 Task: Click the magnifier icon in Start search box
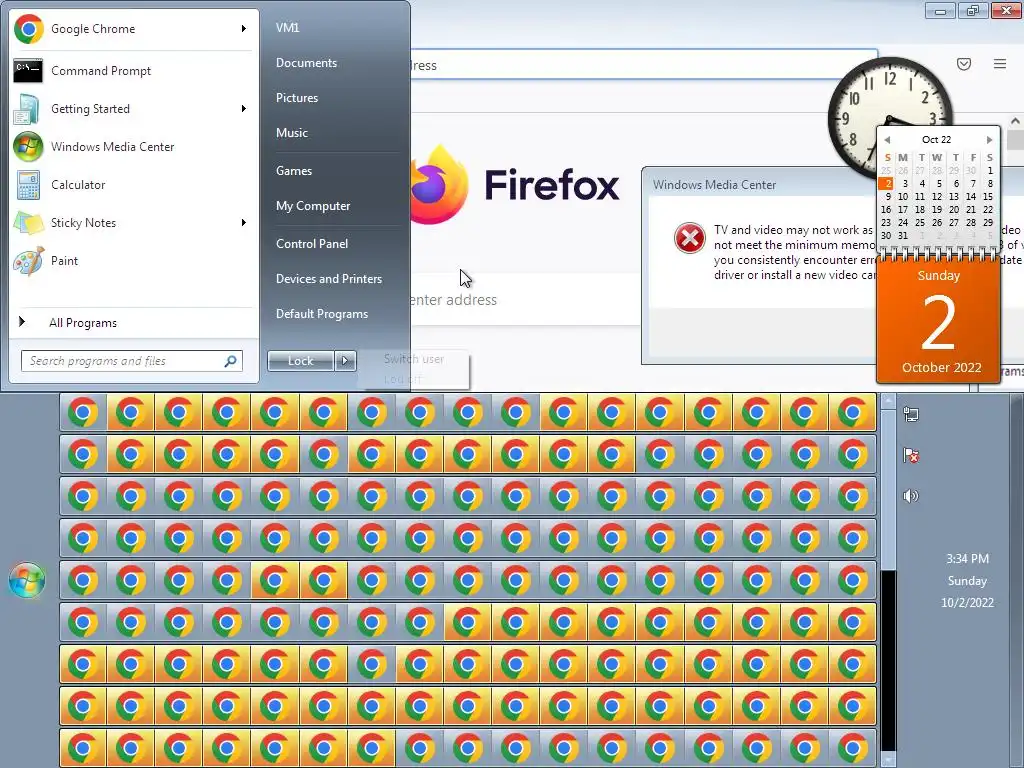click(x=231, y=360)
